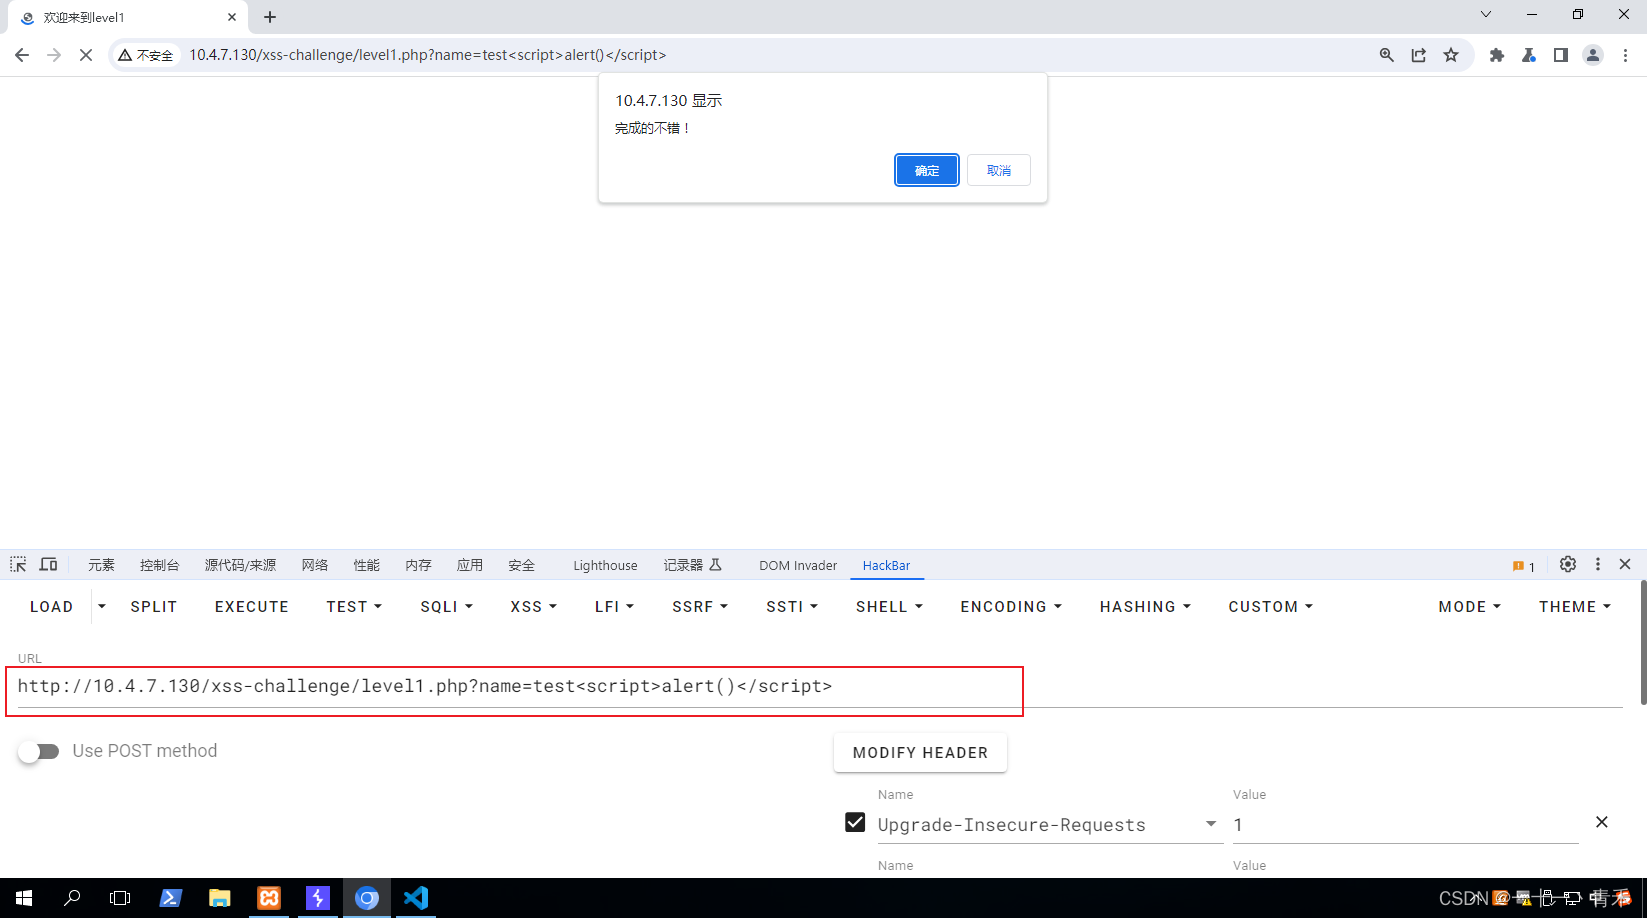Open the HASHING dropdown menu

[1145, 607]
